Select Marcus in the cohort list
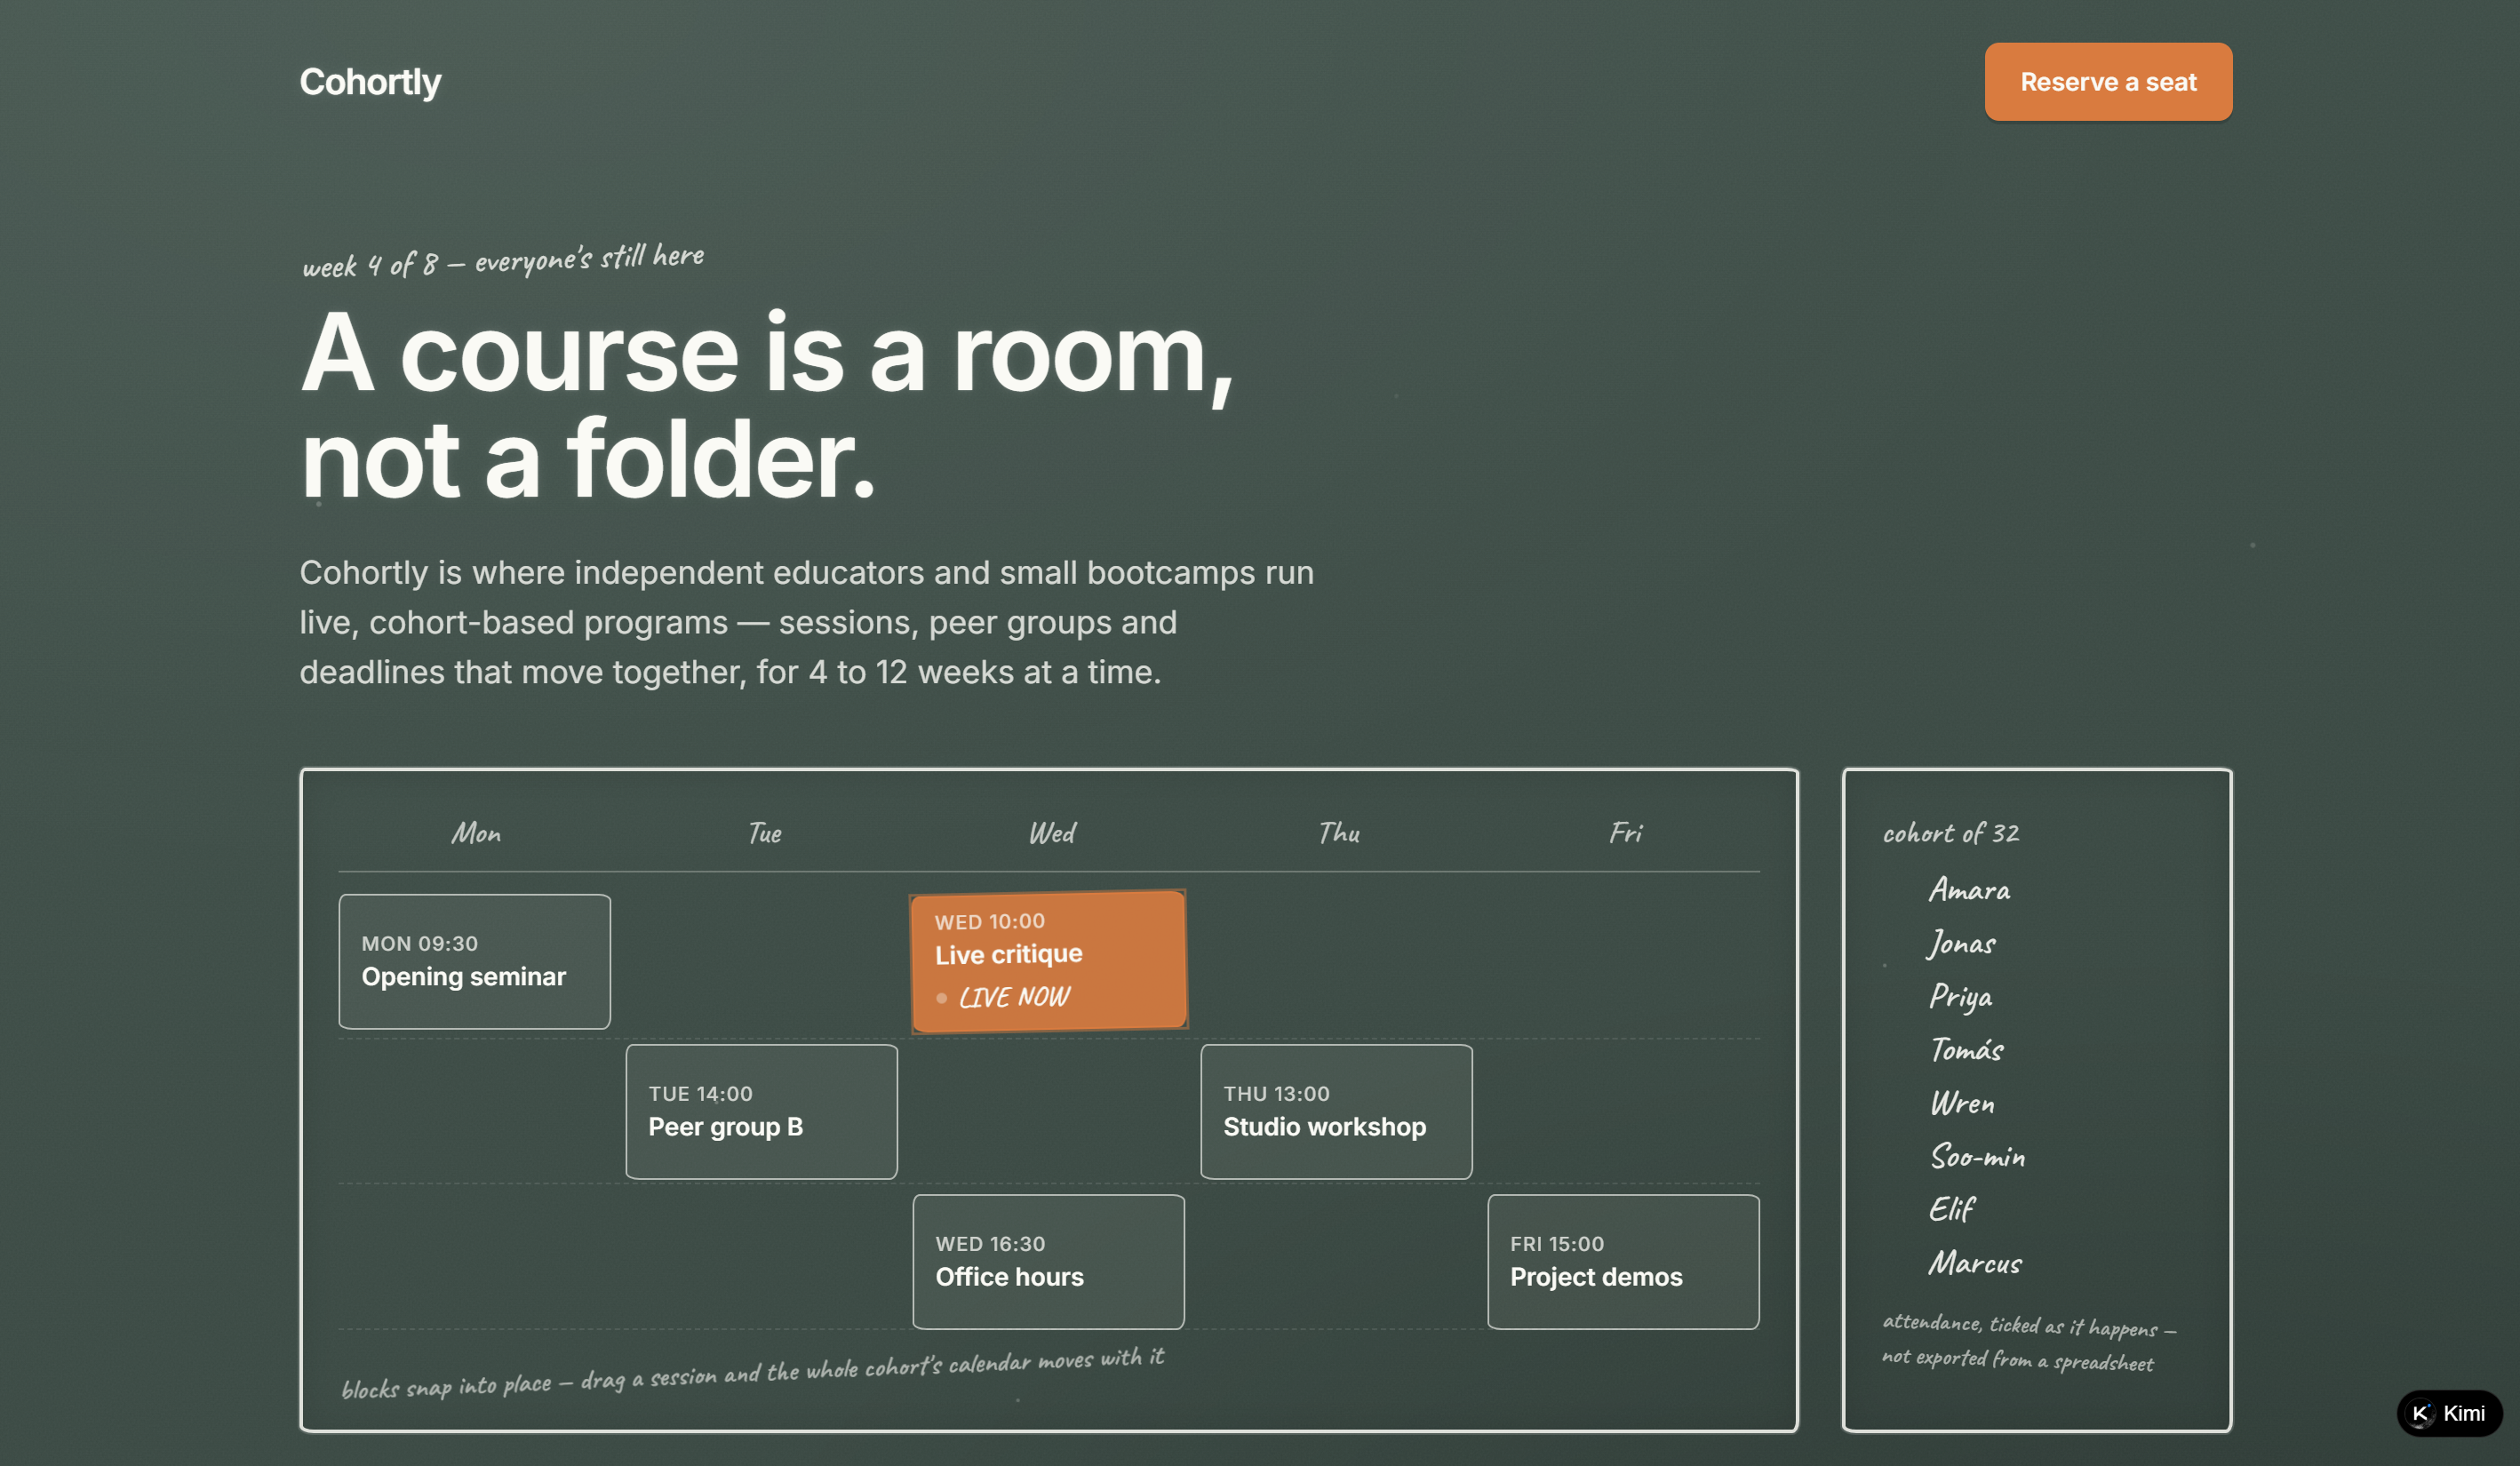Viewport: 2520px width, 1466px height. tap(1975, 1263)
